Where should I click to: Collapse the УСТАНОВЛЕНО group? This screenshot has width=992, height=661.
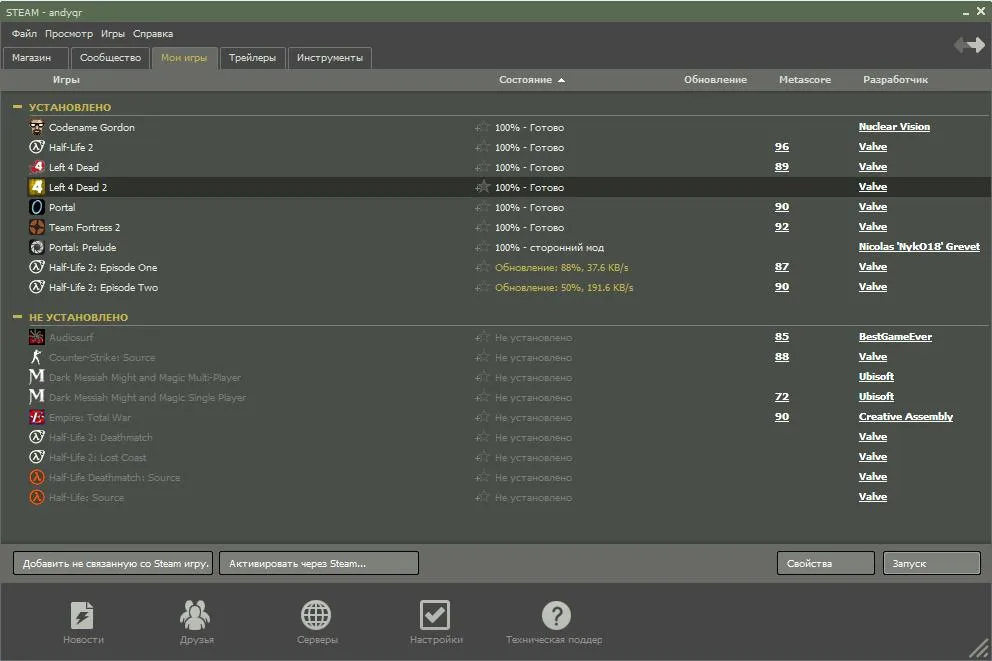(17, 107)
